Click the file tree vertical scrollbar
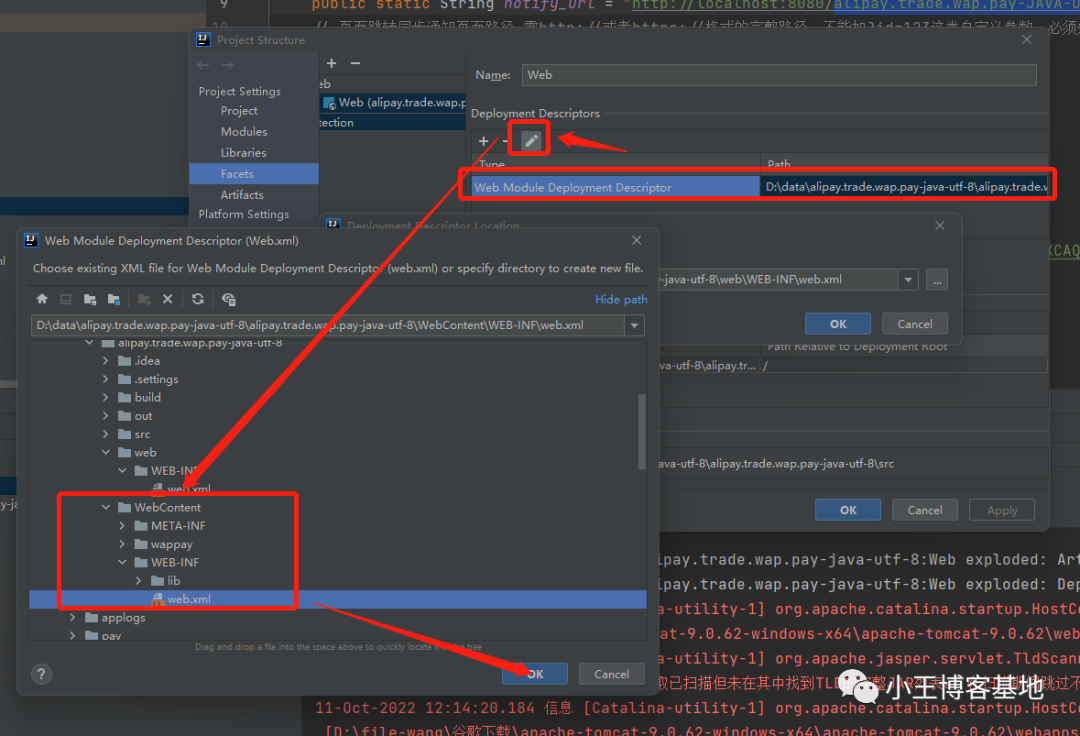 [x=642, y=430]
